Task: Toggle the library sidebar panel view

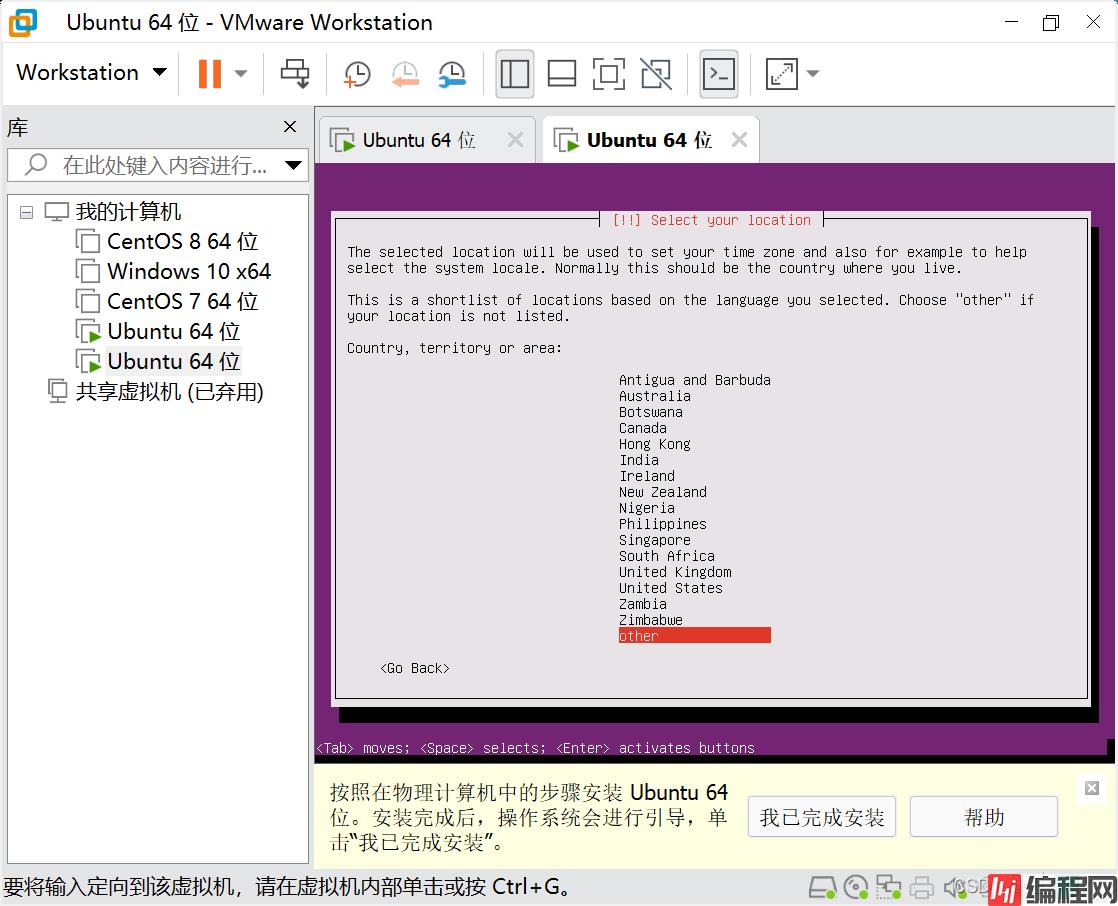Action: coord(515,73)
